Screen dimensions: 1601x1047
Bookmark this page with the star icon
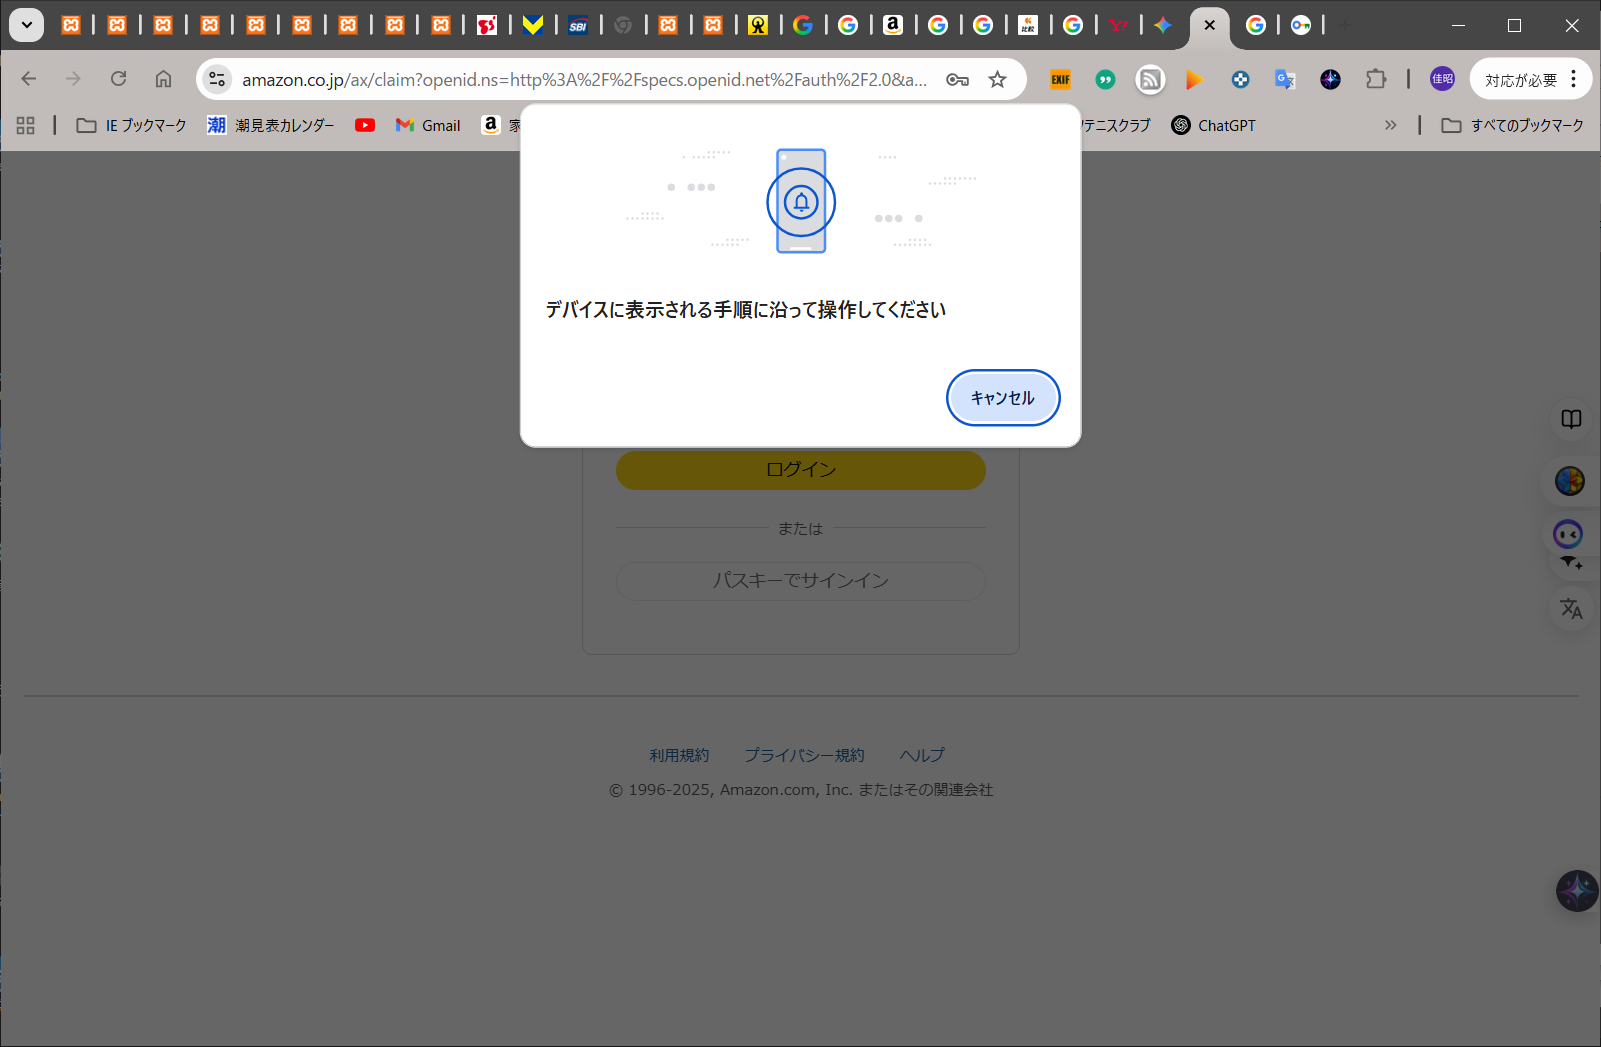997,80
